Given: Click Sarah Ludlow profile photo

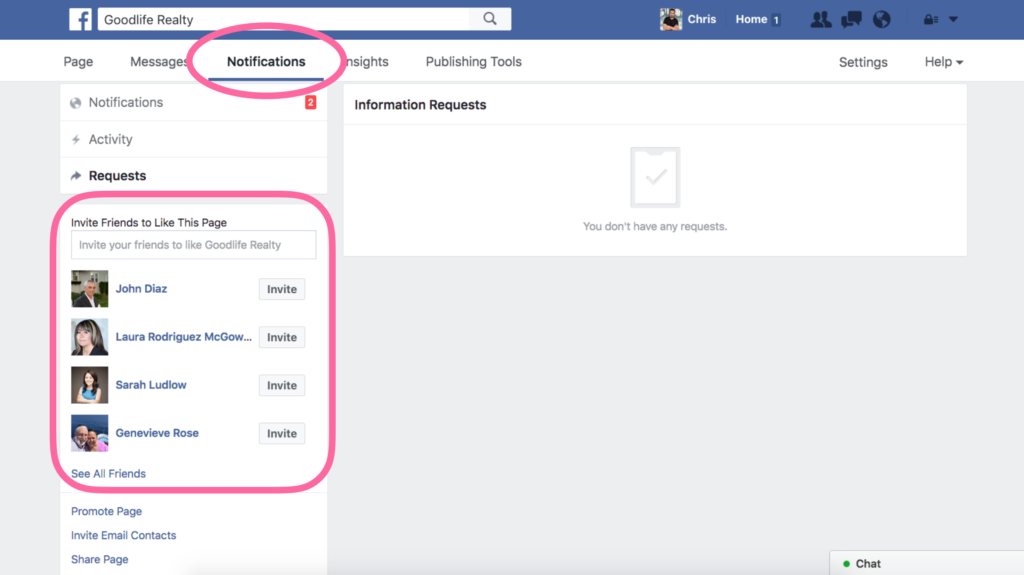Looking at the screenshot, I should (x=89, y=385).
